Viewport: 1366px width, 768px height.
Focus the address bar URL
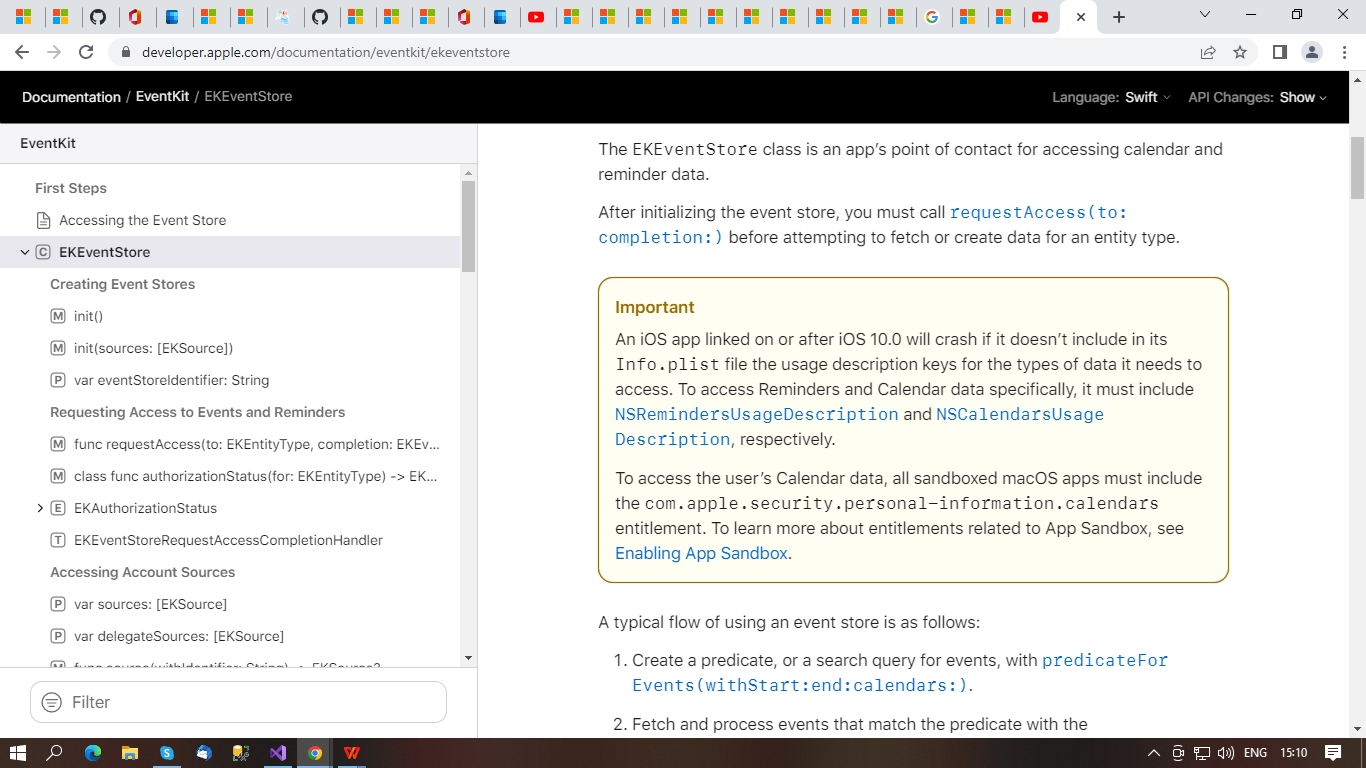coord(326,52)
